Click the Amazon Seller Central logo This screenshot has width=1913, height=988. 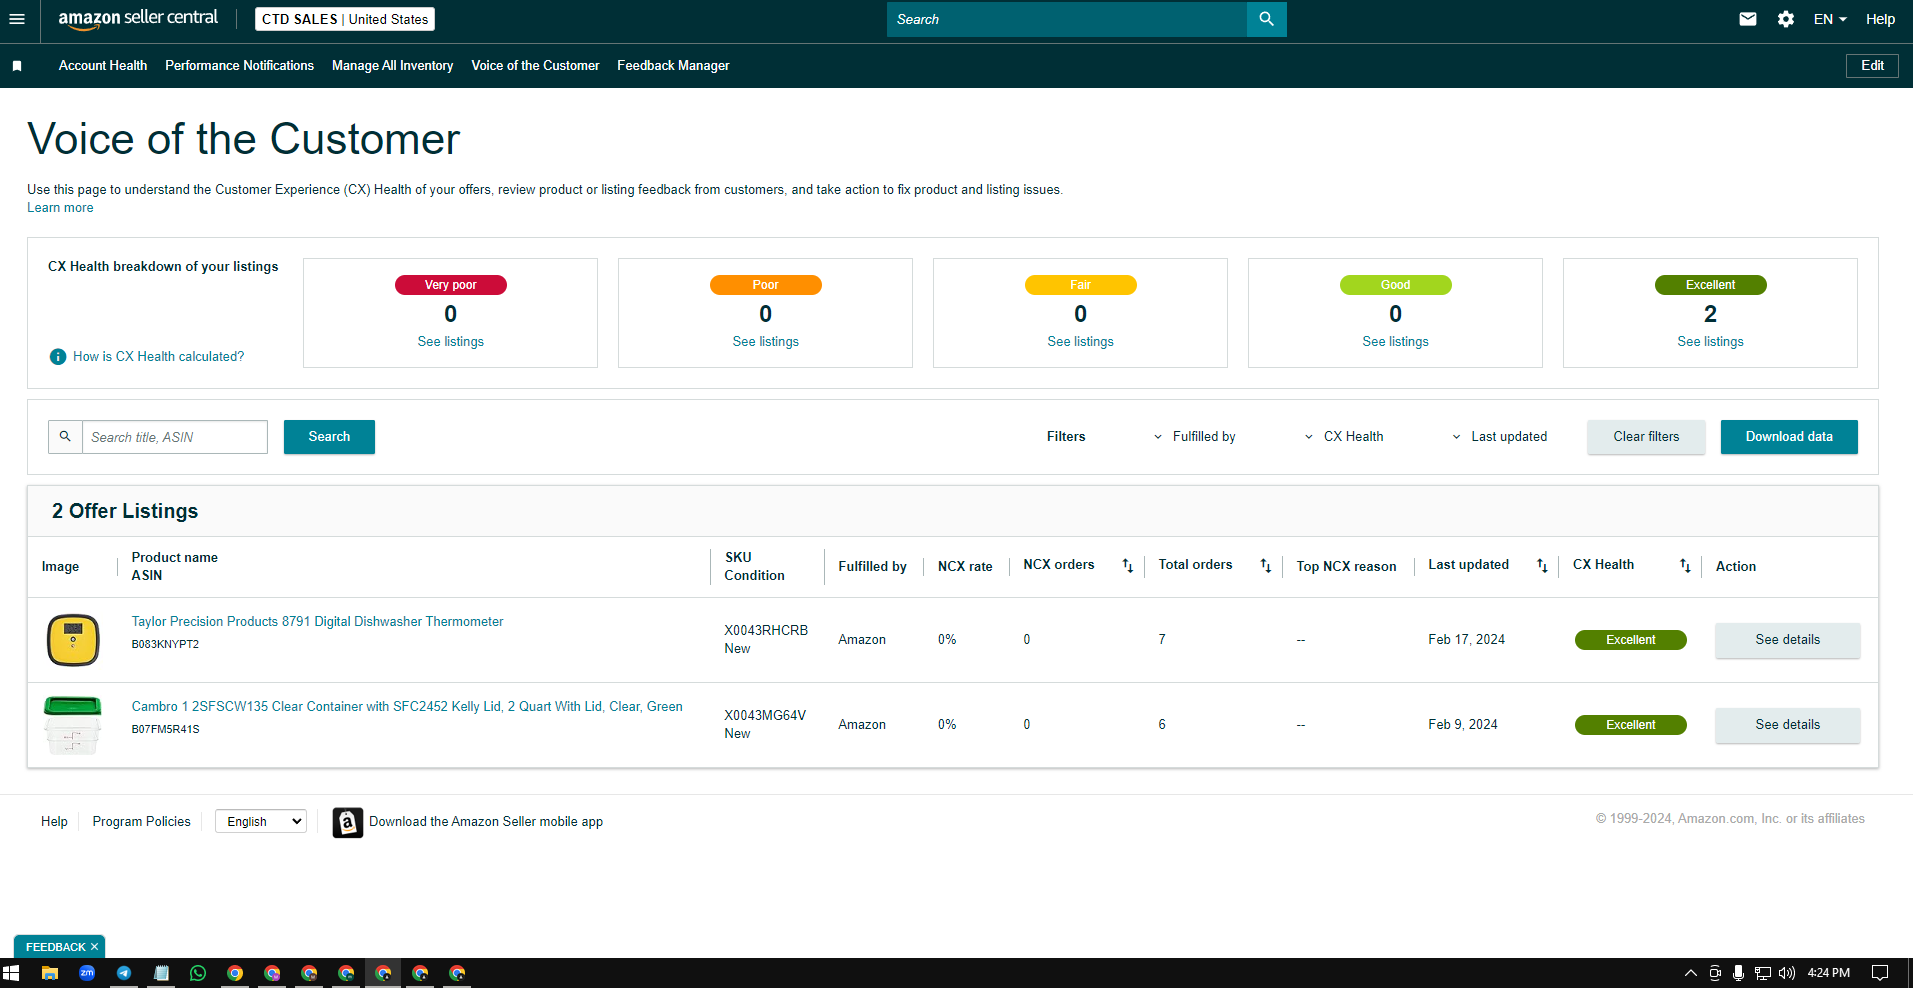[138, 19]
